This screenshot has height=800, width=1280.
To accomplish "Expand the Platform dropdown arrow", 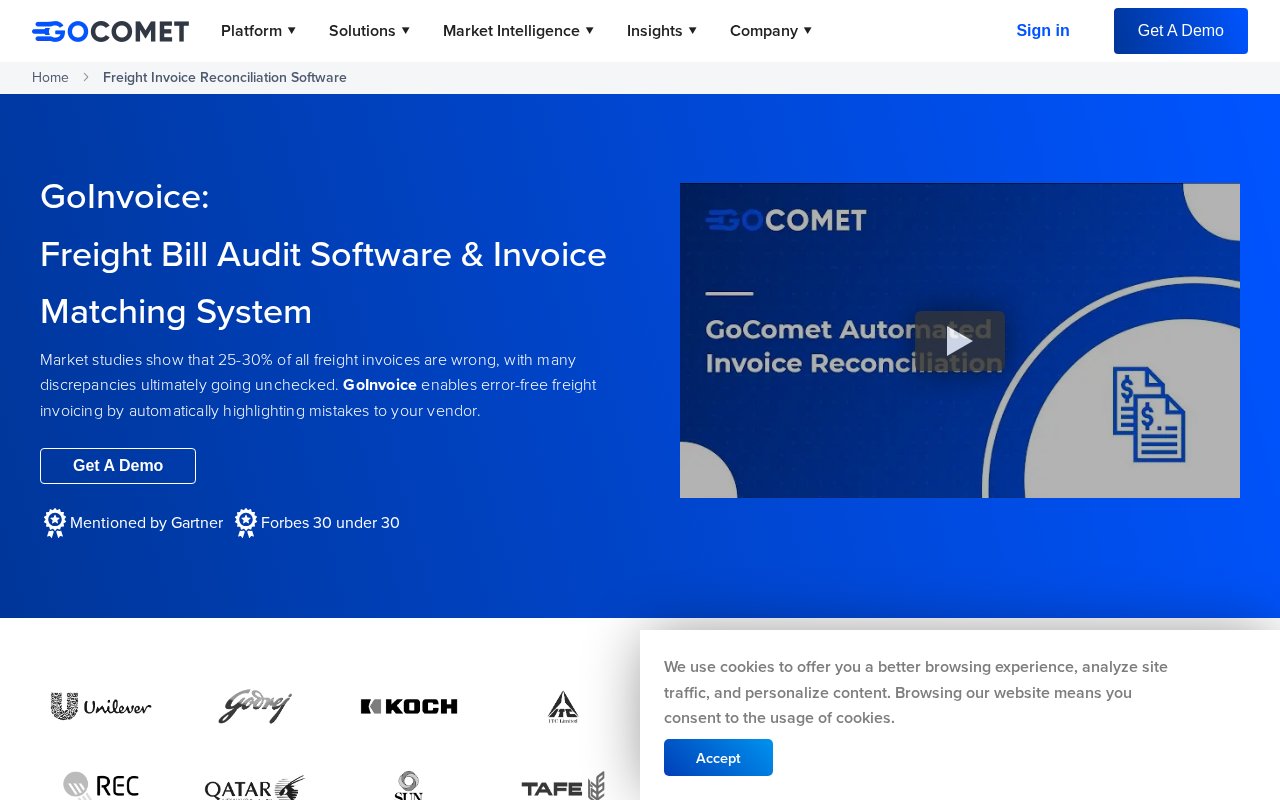I will 292,30.
